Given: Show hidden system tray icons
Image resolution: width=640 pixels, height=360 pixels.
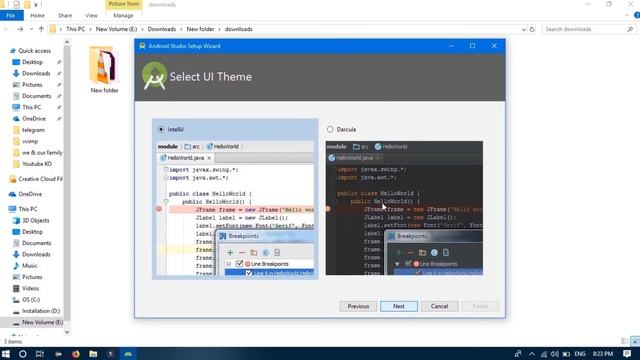Looking at the screenshot, I should click(x=532, y=354).
